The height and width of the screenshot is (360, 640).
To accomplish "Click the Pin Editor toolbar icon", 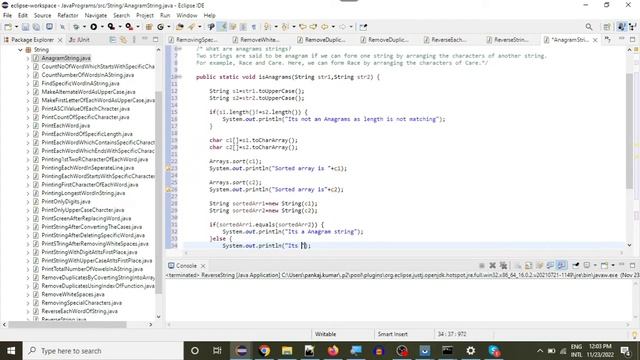I will point(363,27).
